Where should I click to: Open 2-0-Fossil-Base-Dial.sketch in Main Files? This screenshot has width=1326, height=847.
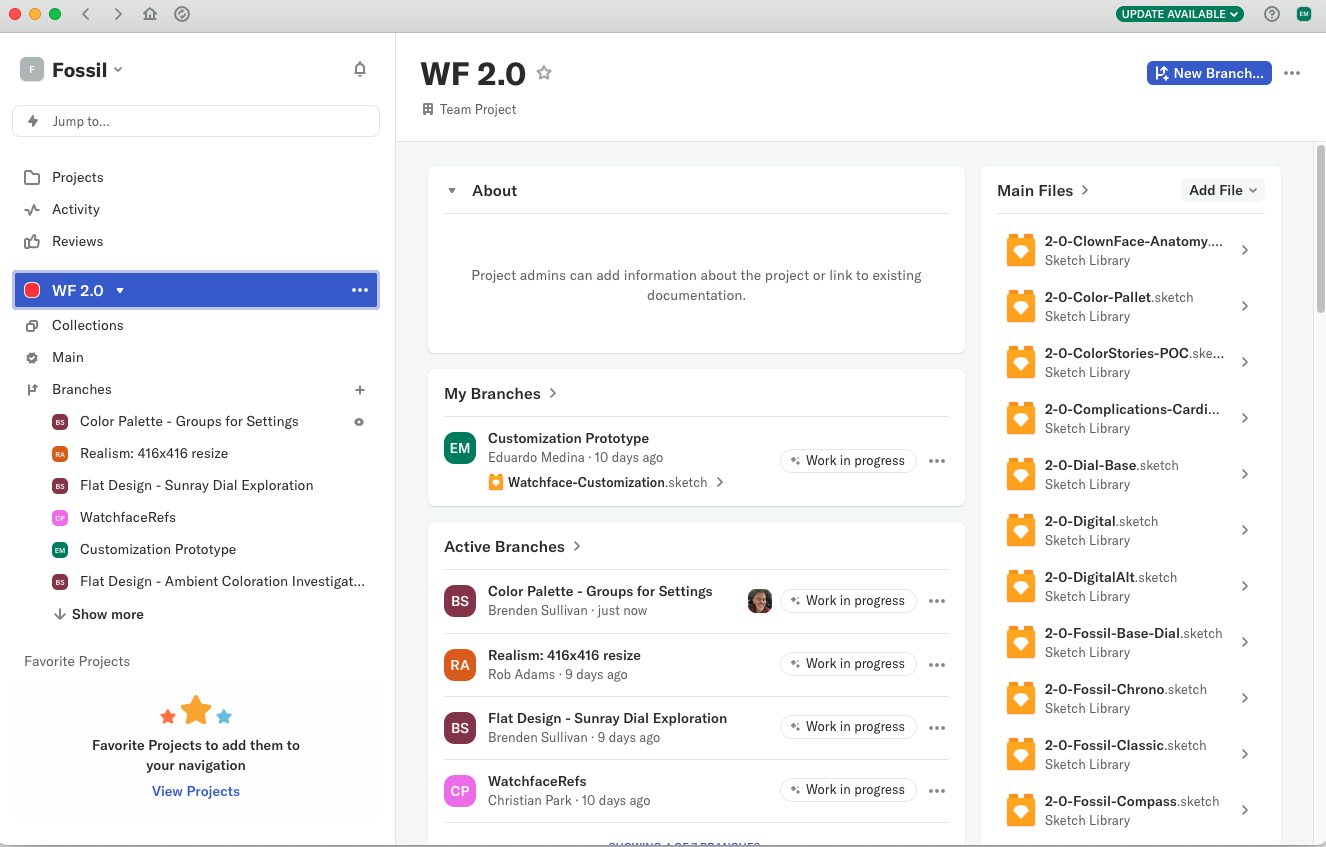(1130, 642)
